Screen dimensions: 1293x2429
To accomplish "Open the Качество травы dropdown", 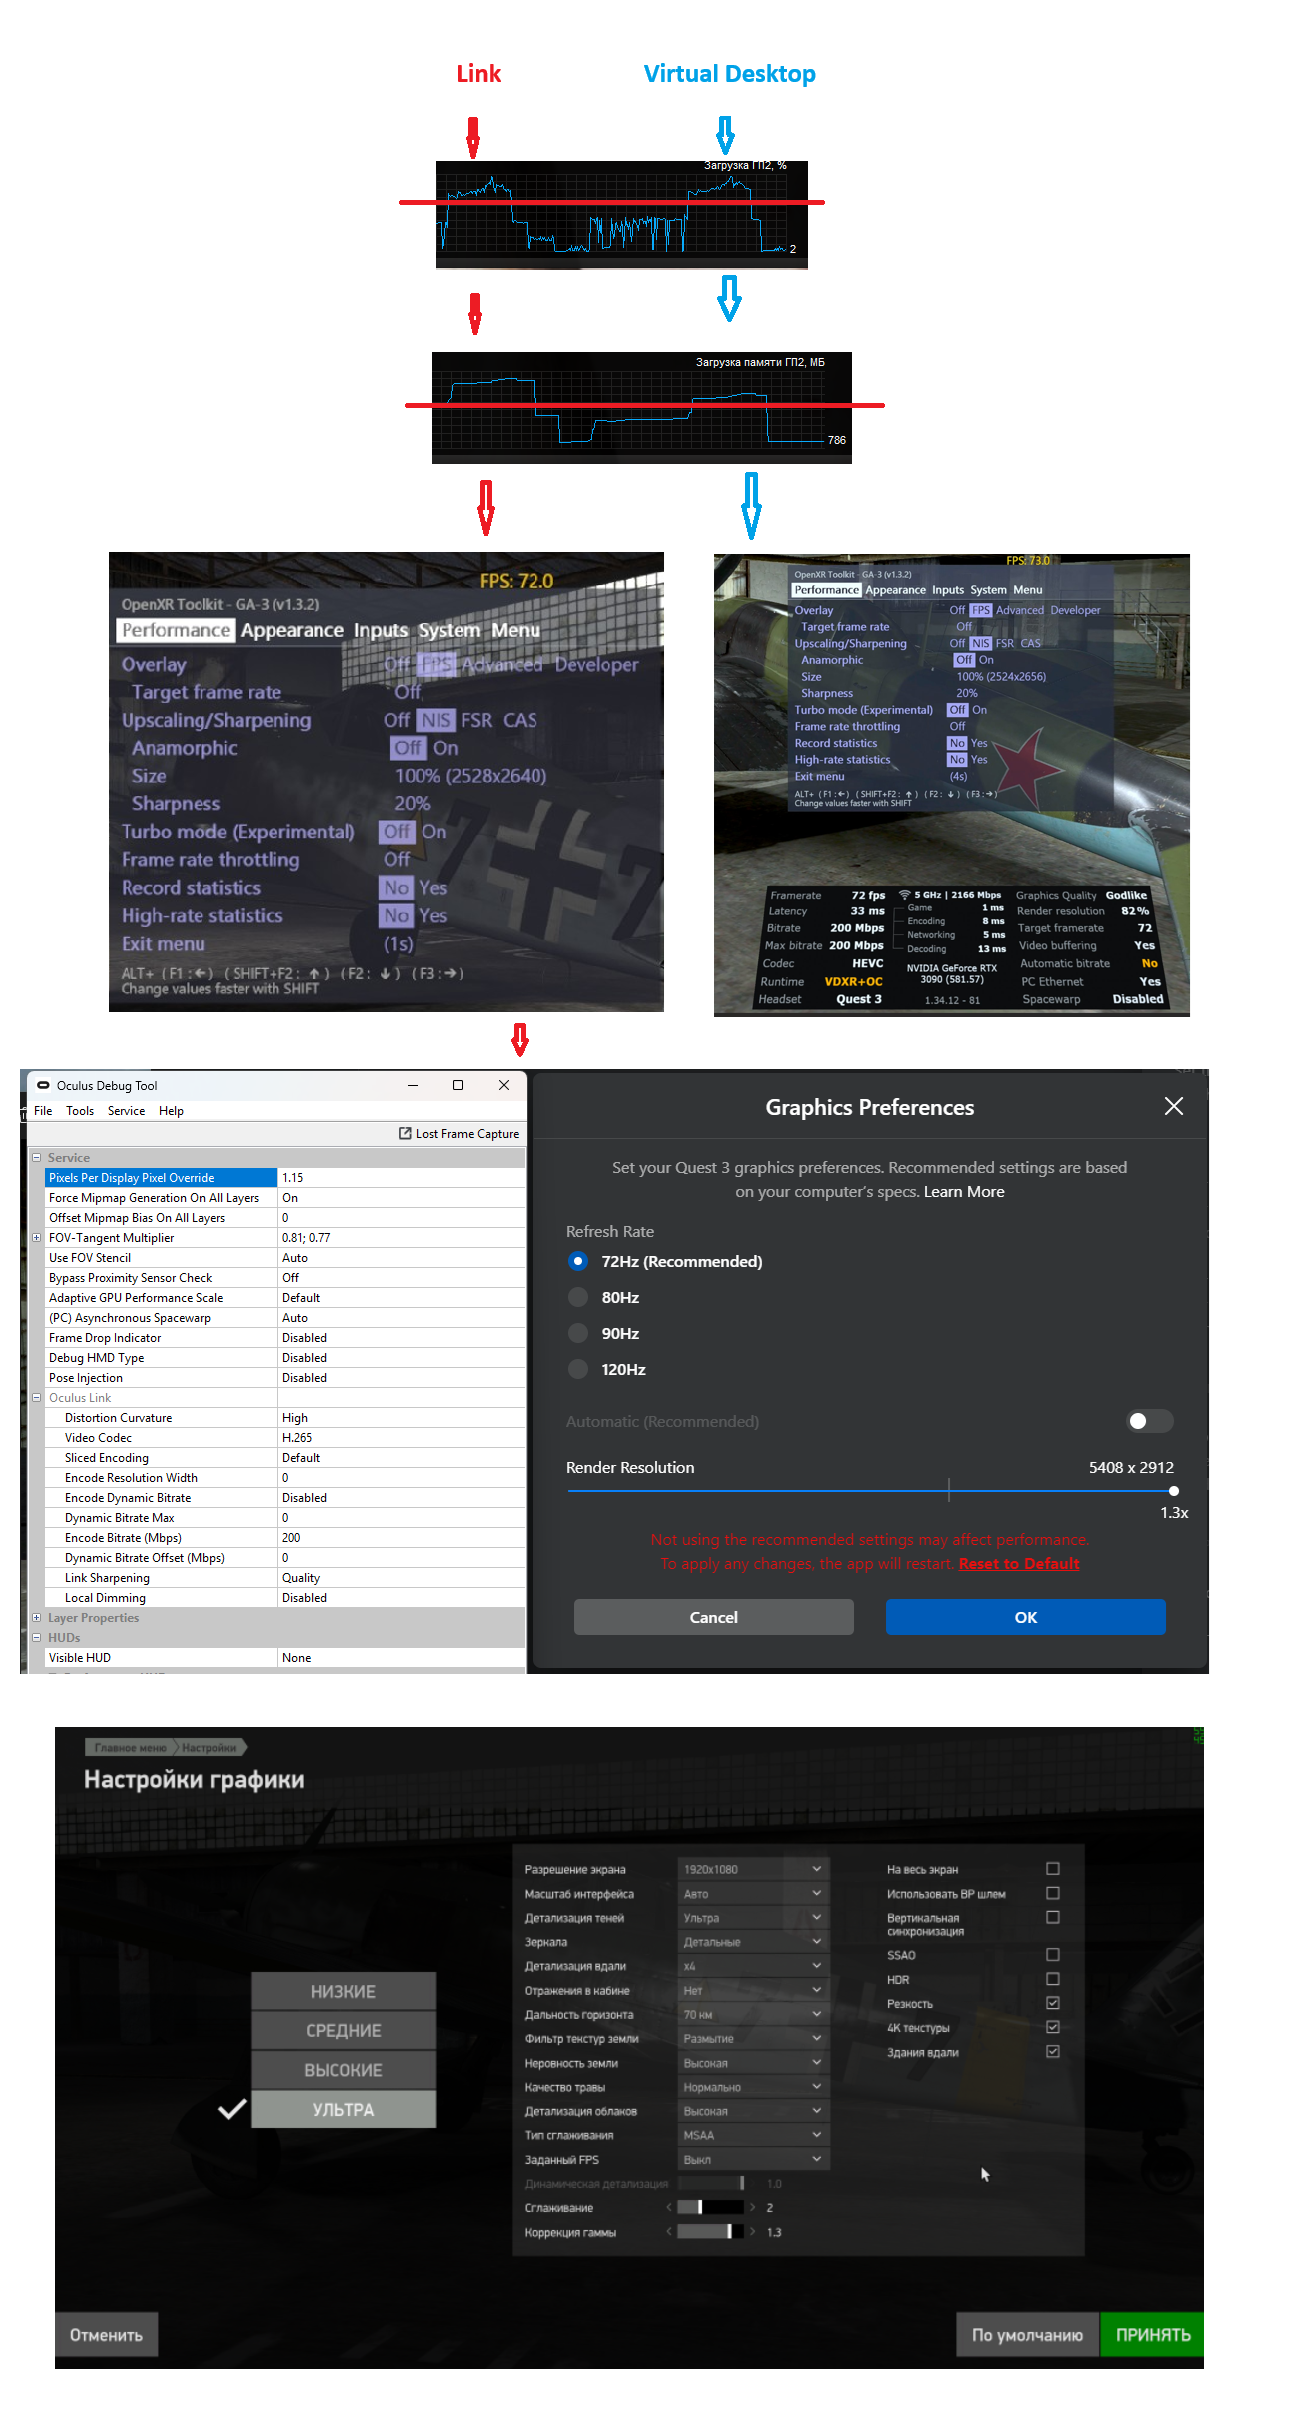I will (x=754, y=2087).
